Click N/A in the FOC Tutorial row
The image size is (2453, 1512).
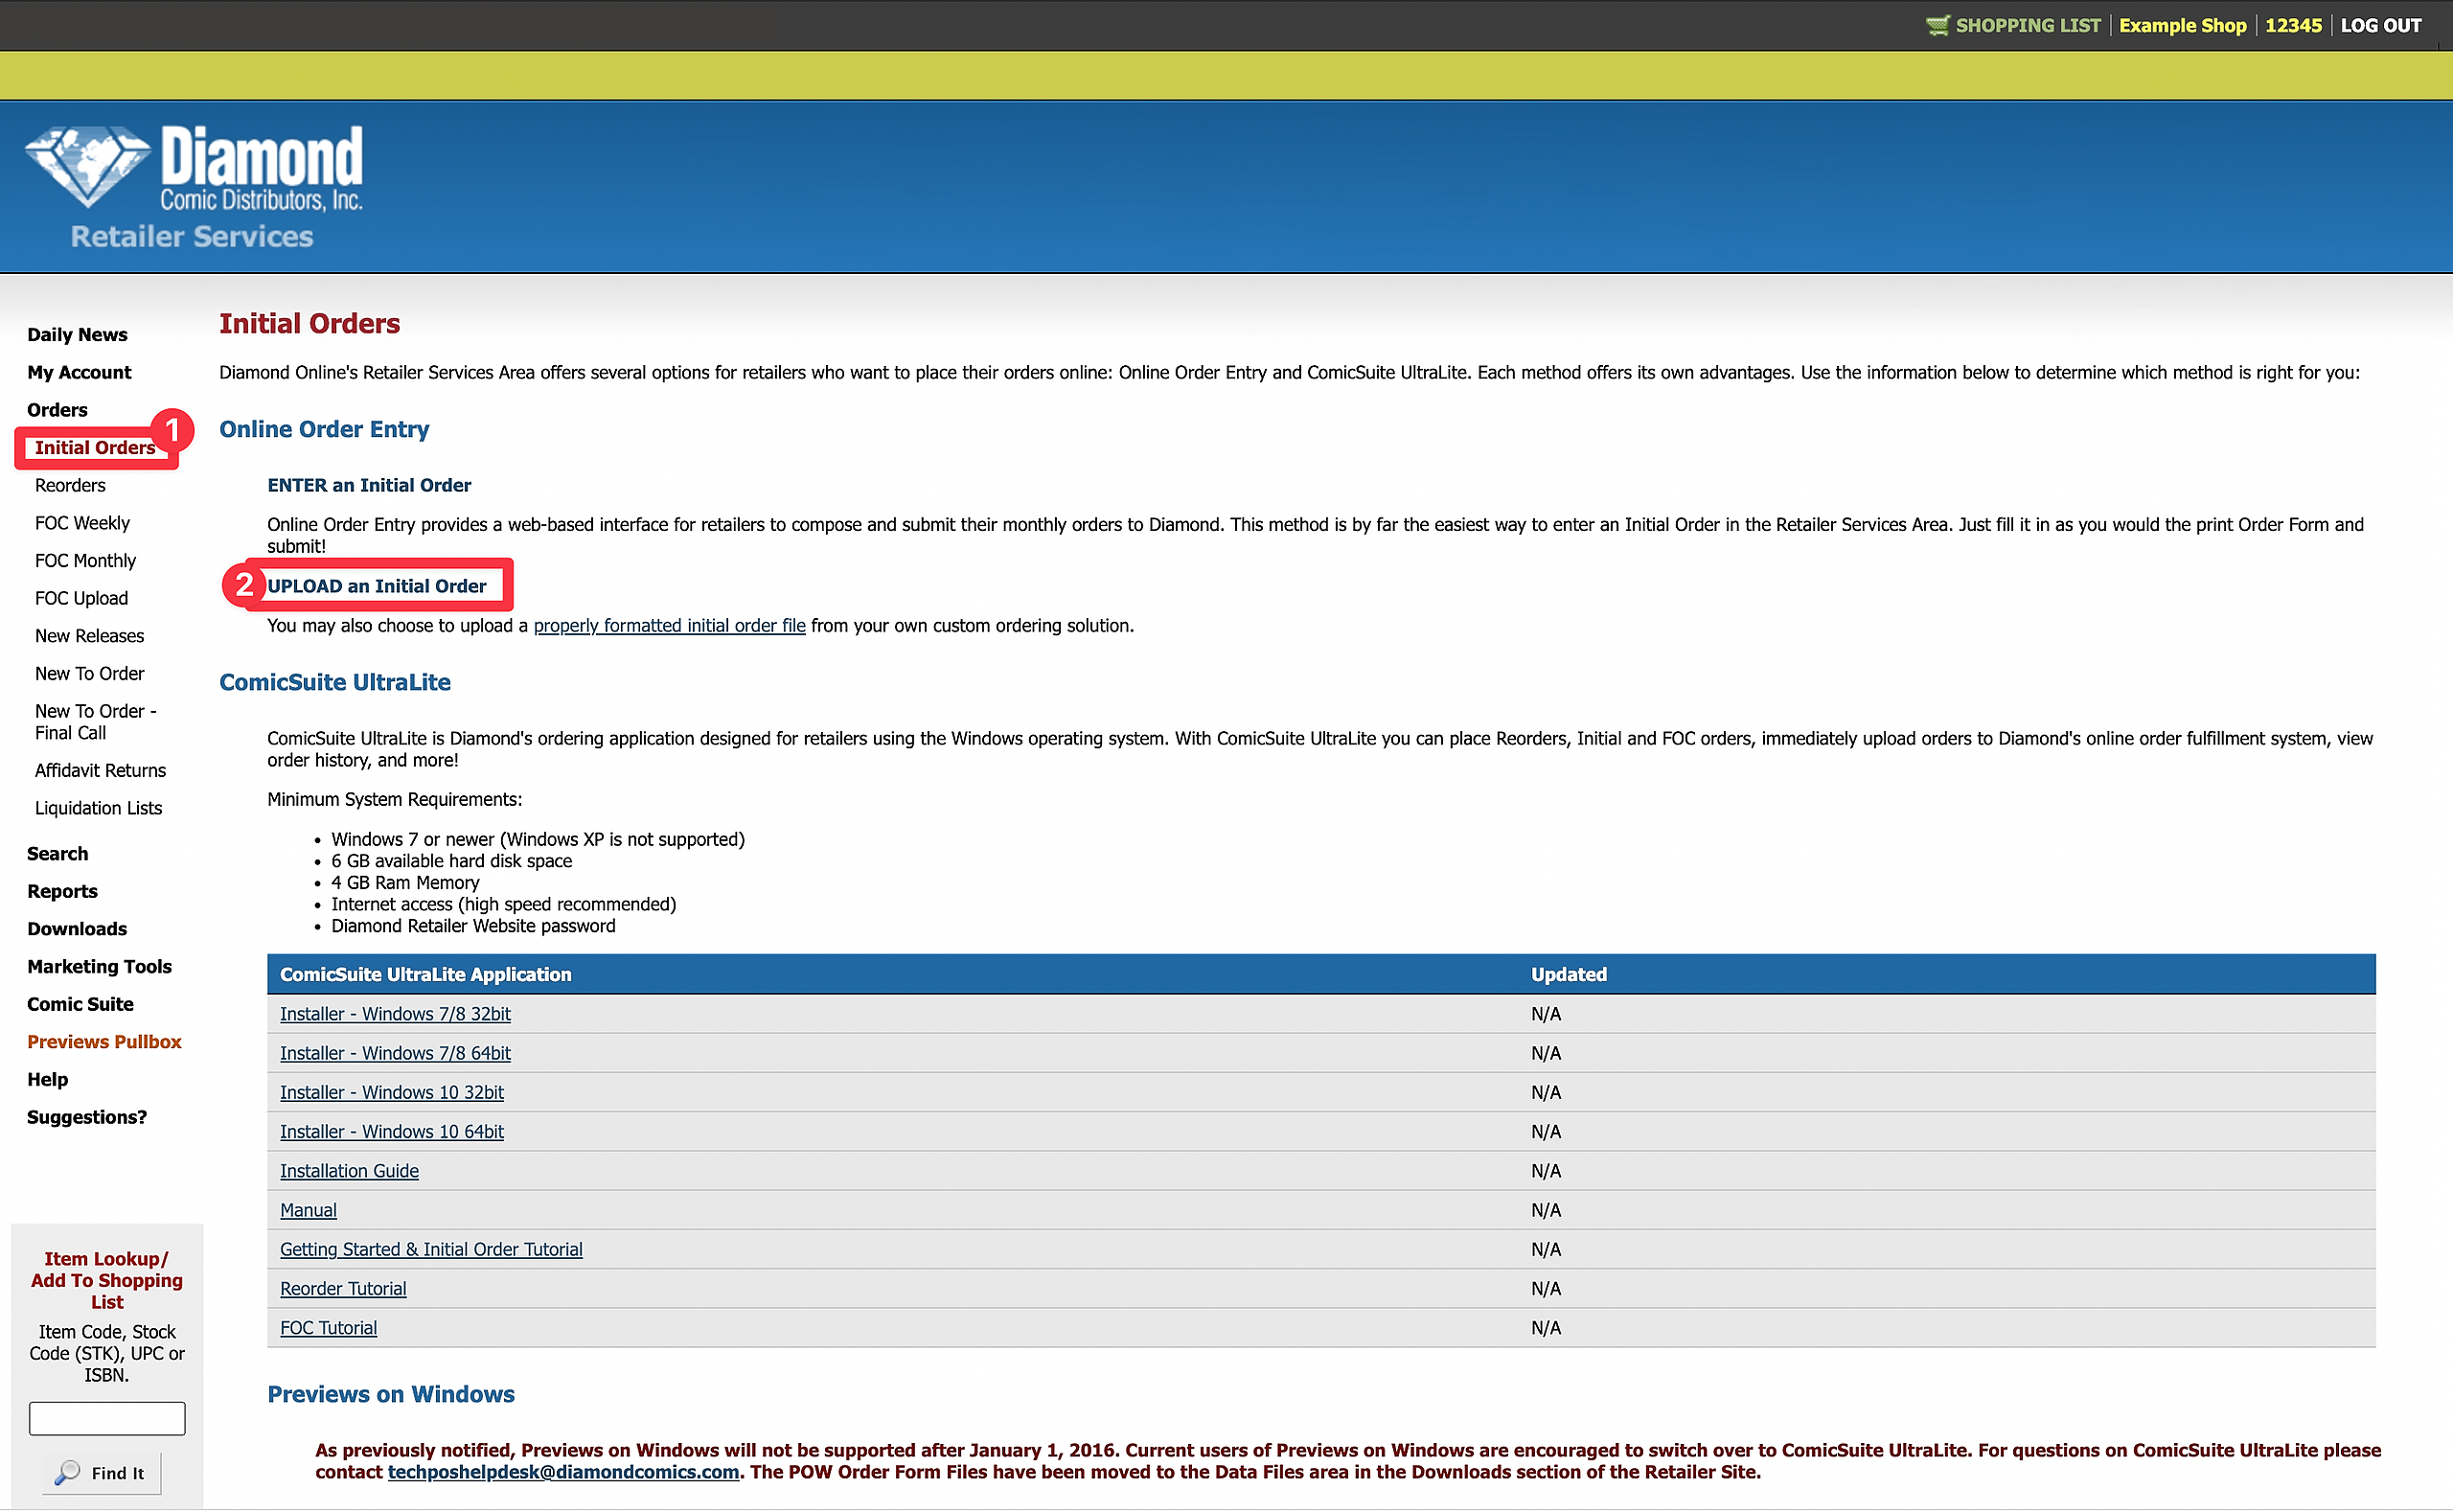1545,1328
